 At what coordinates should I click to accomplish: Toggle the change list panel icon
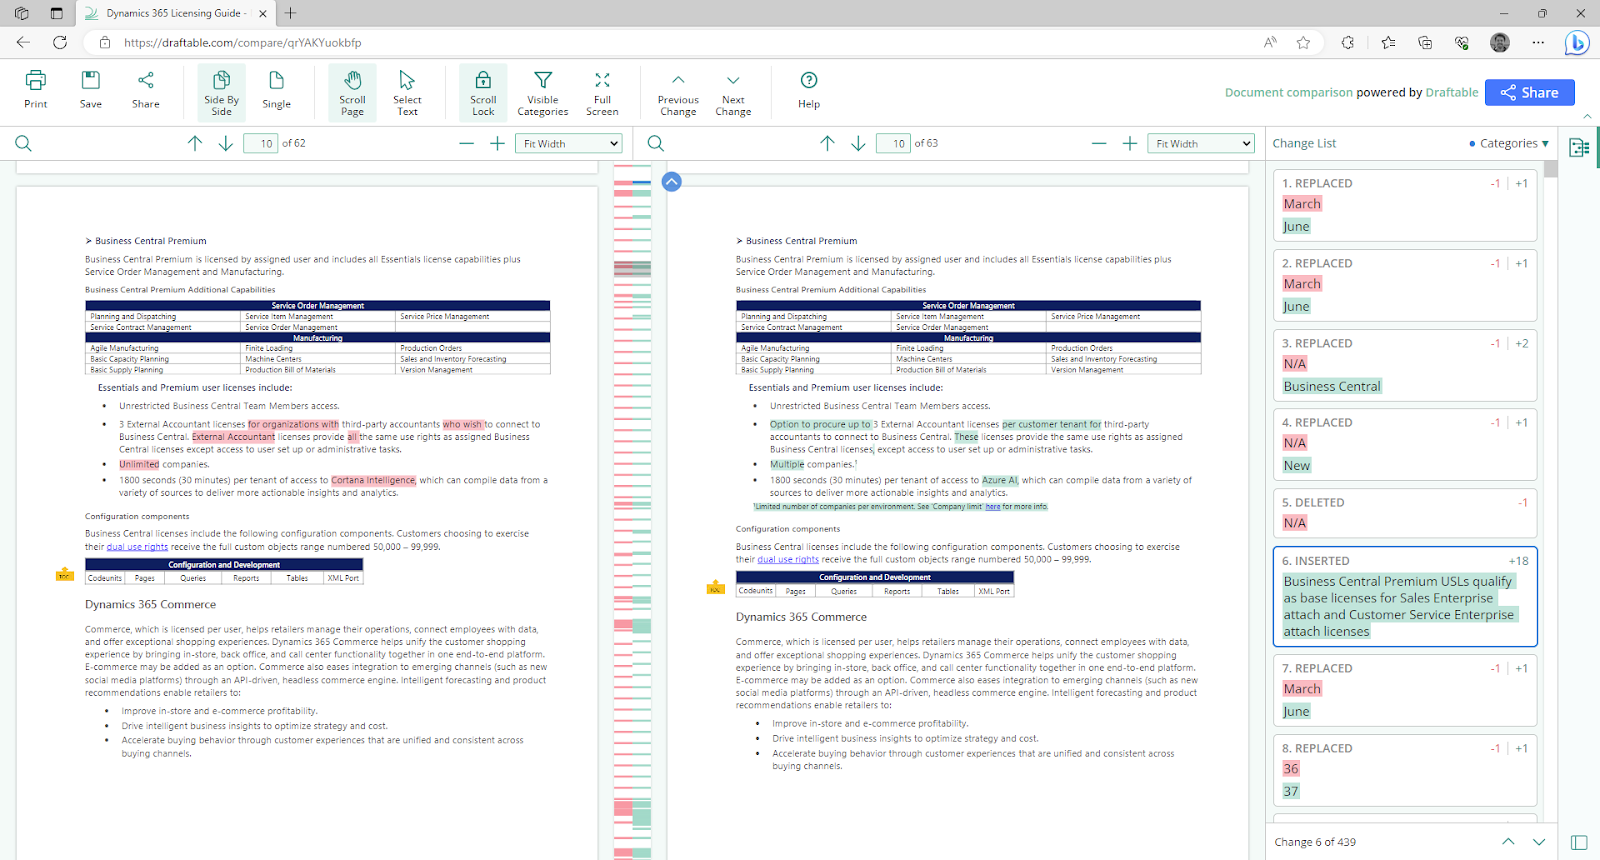1579,148
